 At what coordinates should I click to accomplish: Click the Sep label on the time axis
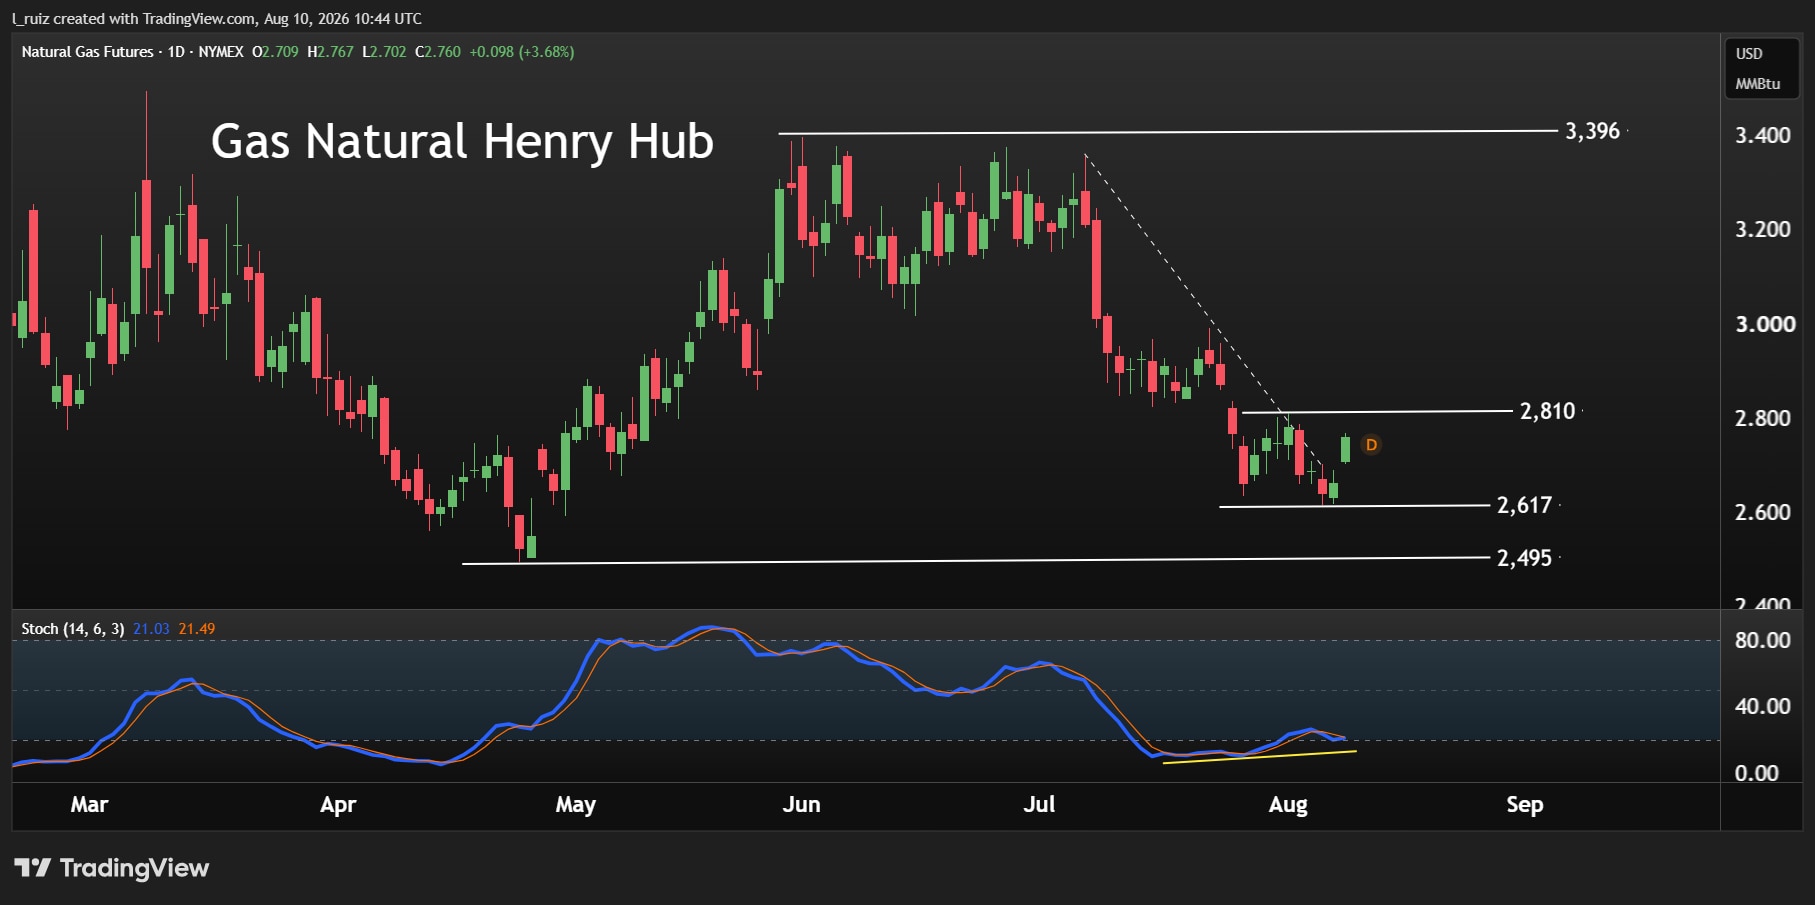(1525, 805)
